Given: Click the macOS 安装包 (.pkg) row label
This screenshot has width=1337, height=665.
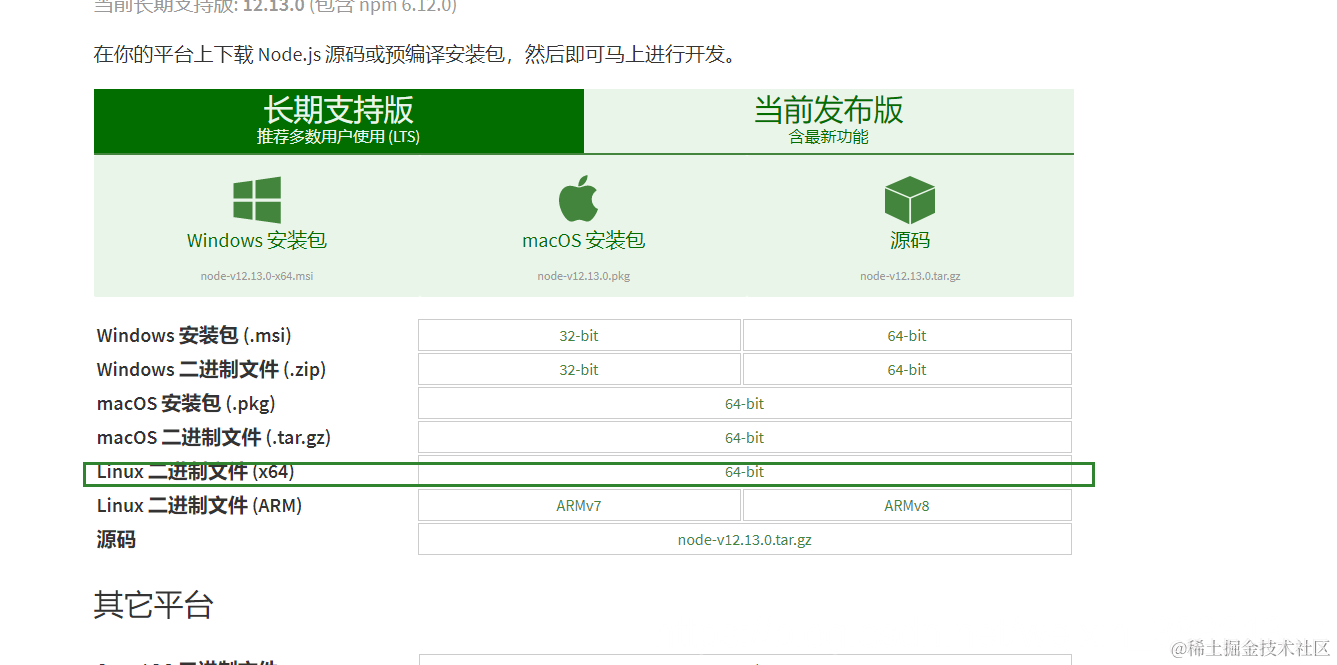Looking at the screenshot, I should [x=186, y=404].
